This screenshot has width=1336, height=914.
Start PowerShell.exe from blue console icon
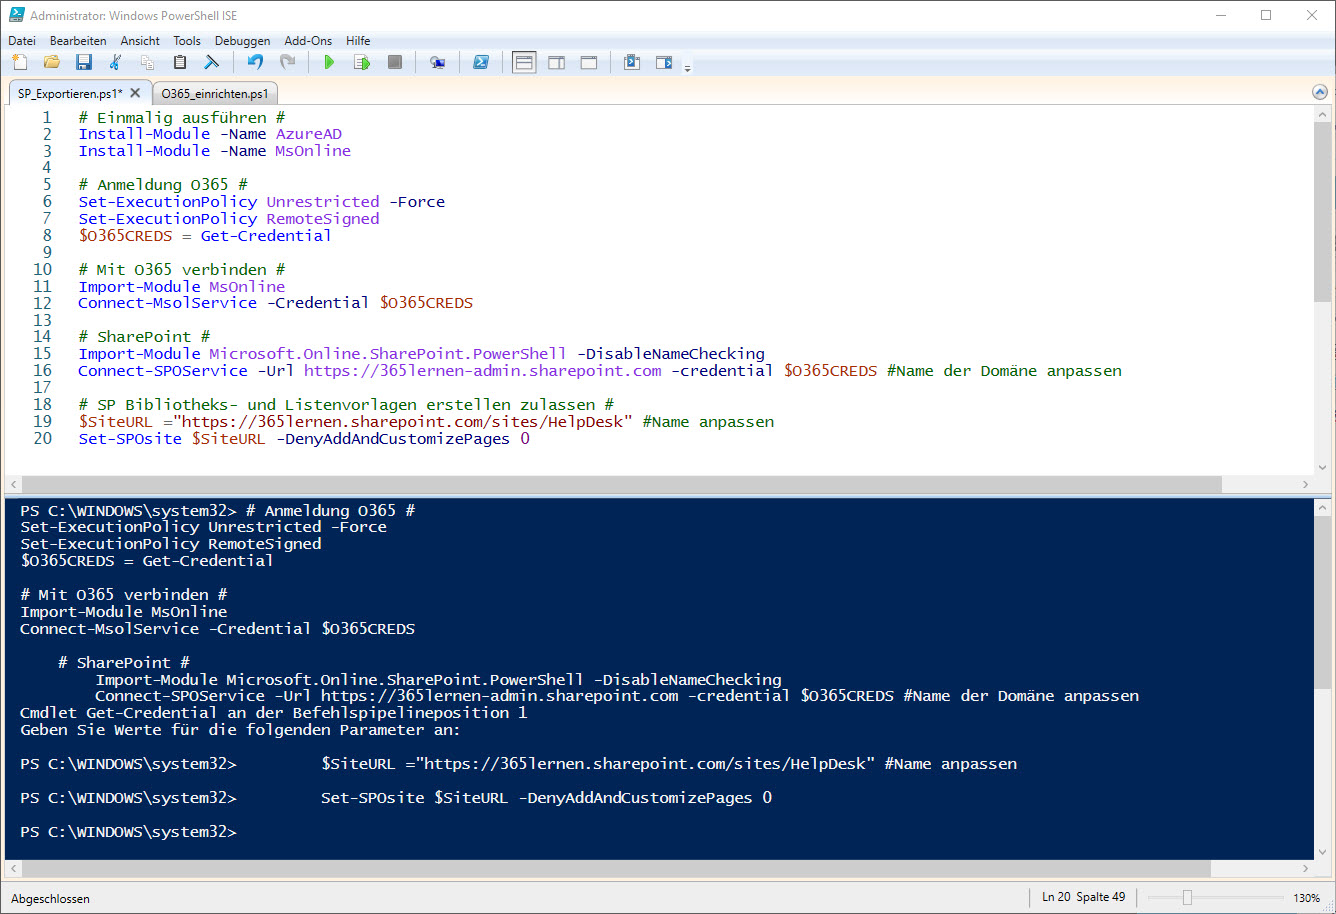click(x=481, y=62)
